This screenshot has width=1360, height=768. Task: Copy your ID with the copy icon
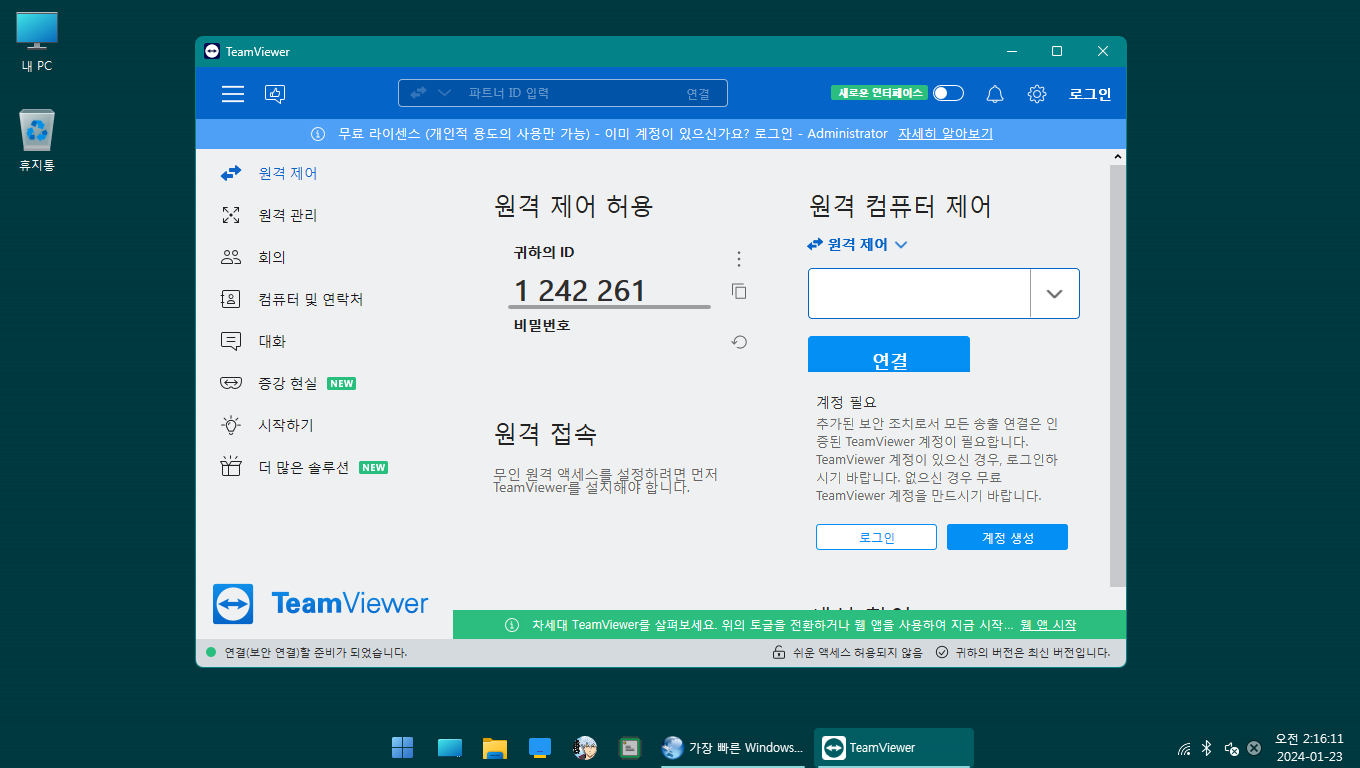[x=739, y=291]
